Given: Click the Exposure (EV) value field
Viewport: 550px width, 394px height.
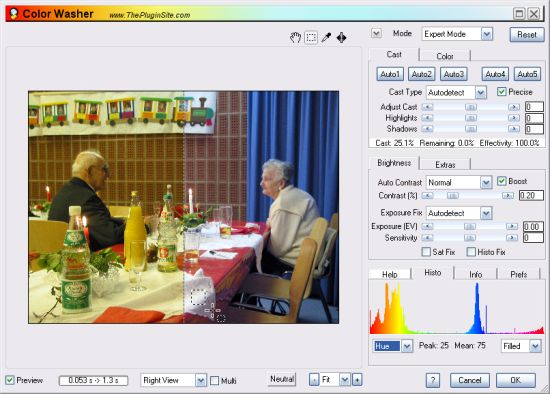Looking at the screenshot, I should pos(533,227).
